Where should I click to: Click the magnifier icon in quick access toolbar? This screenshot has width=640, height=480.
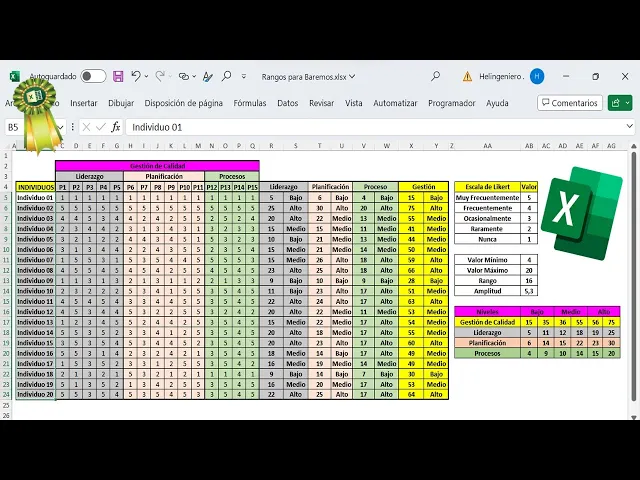click(x=226, y=76)
